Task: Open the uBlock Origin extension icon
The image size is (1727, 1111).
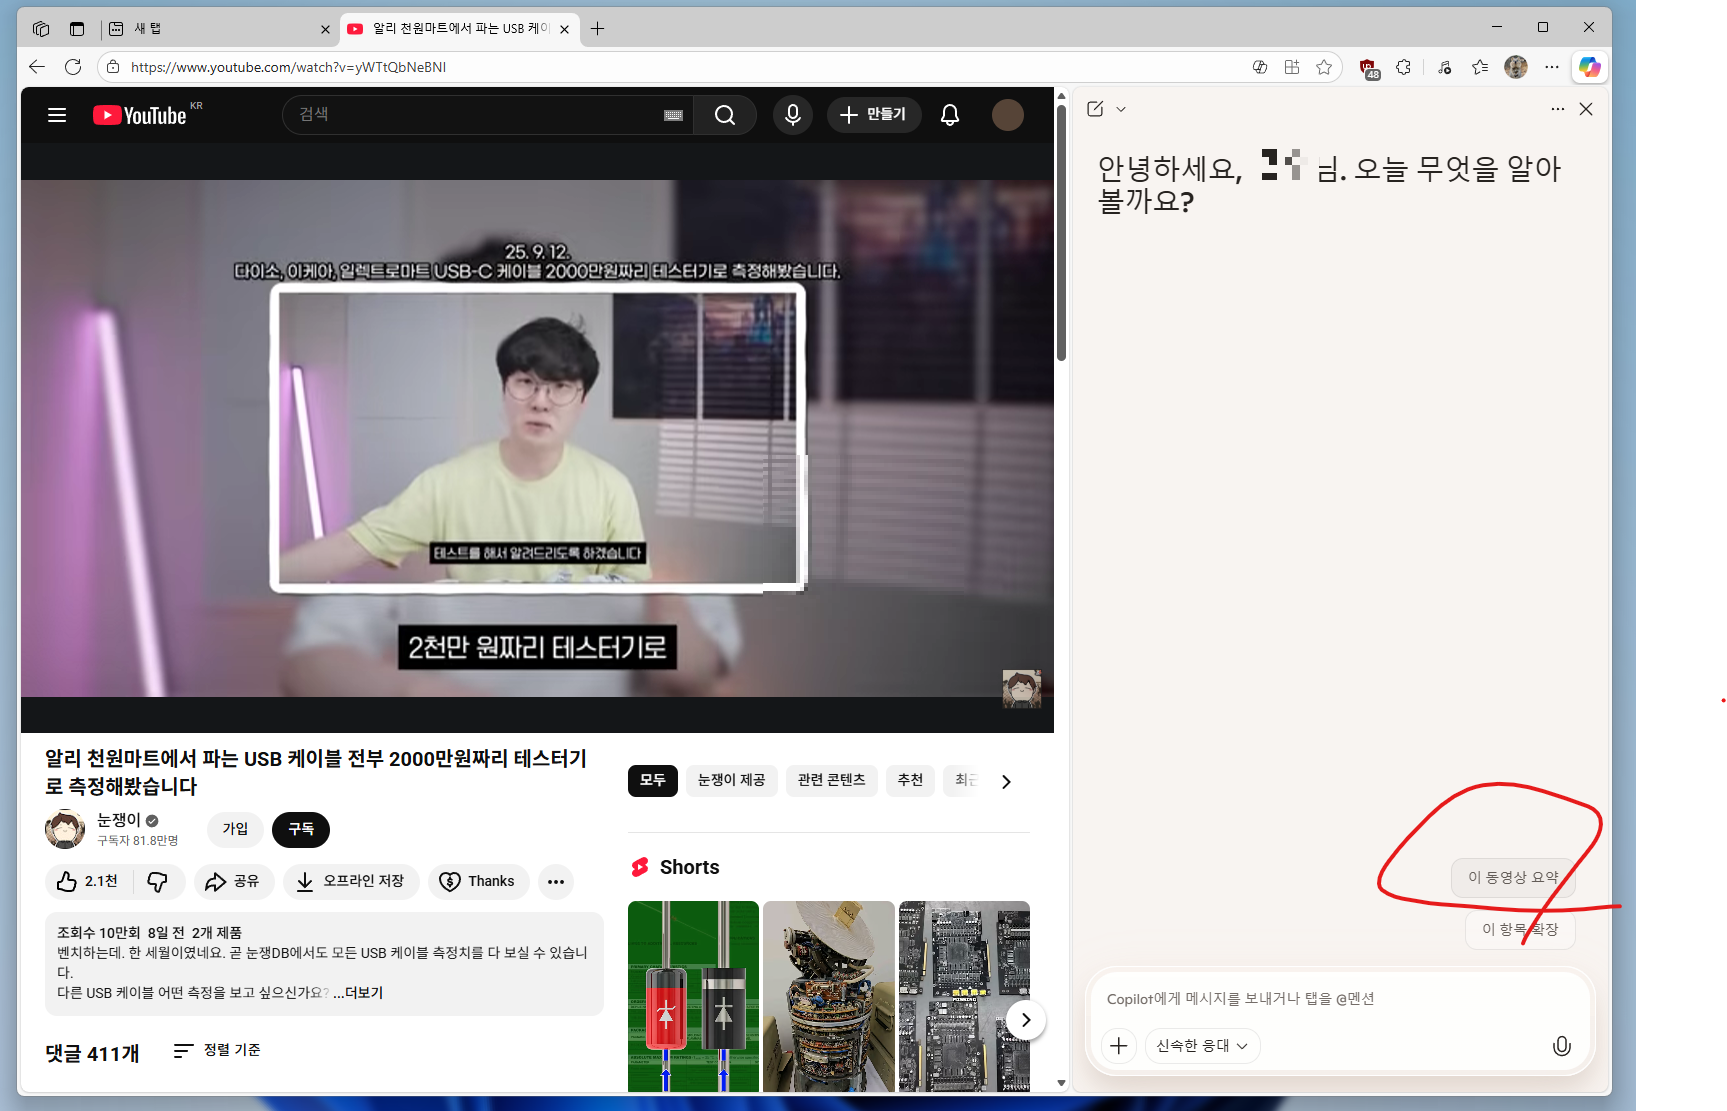Action: [1368, 68]
